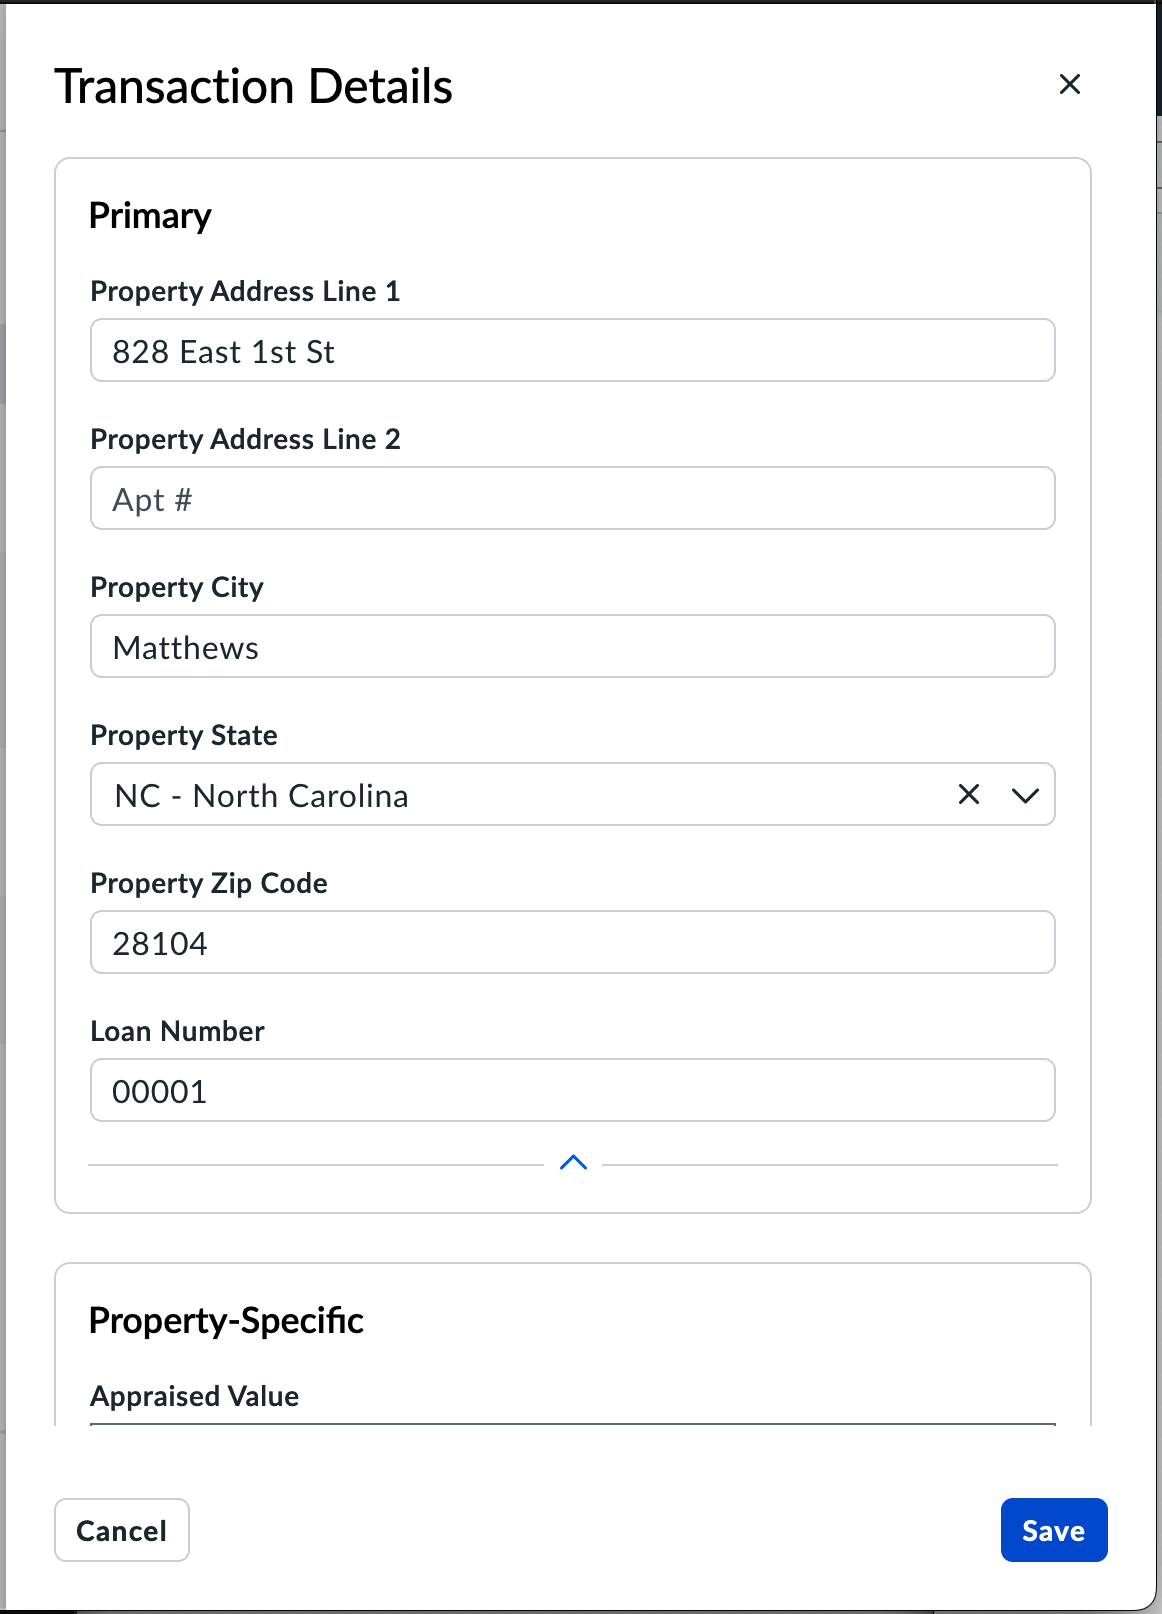Clear the selected Property State value

coord(968,795)
